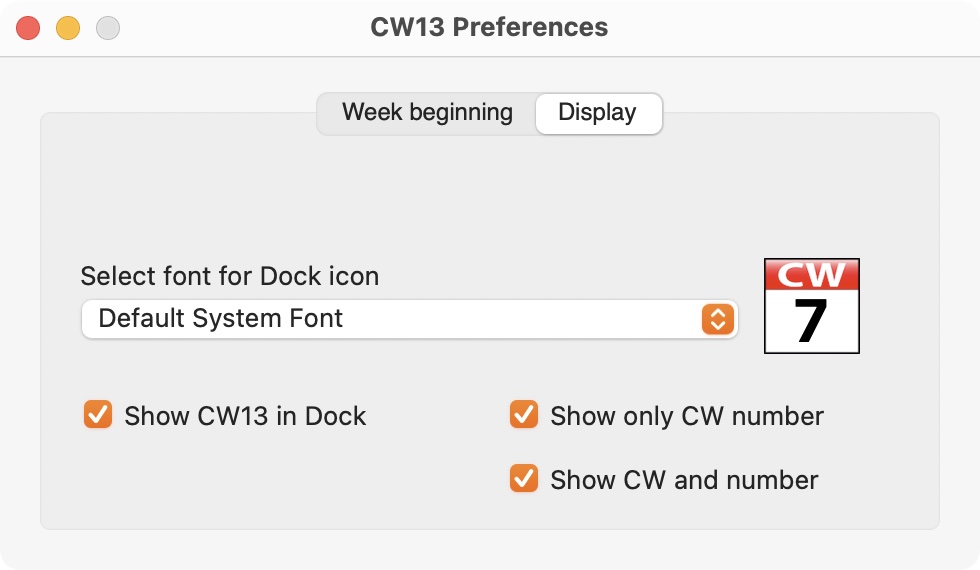Click the Show only CW number label
The width and height of the screenshot is (980, 570).
point(687,416)
